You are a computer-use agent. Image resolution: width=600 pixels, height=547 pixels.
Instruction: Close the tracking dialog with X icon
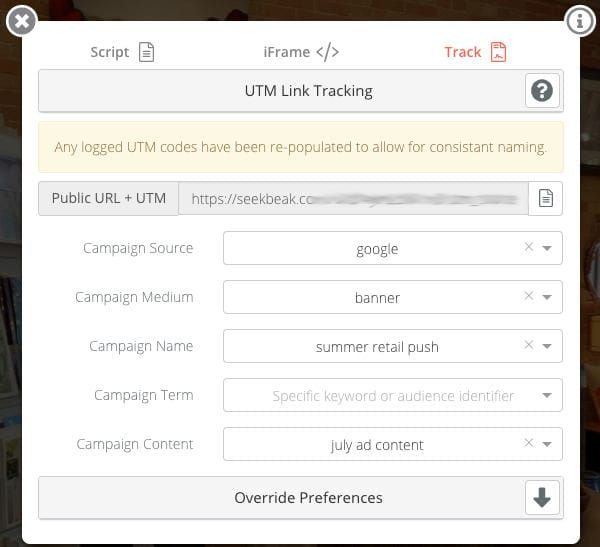pos(22,21)
